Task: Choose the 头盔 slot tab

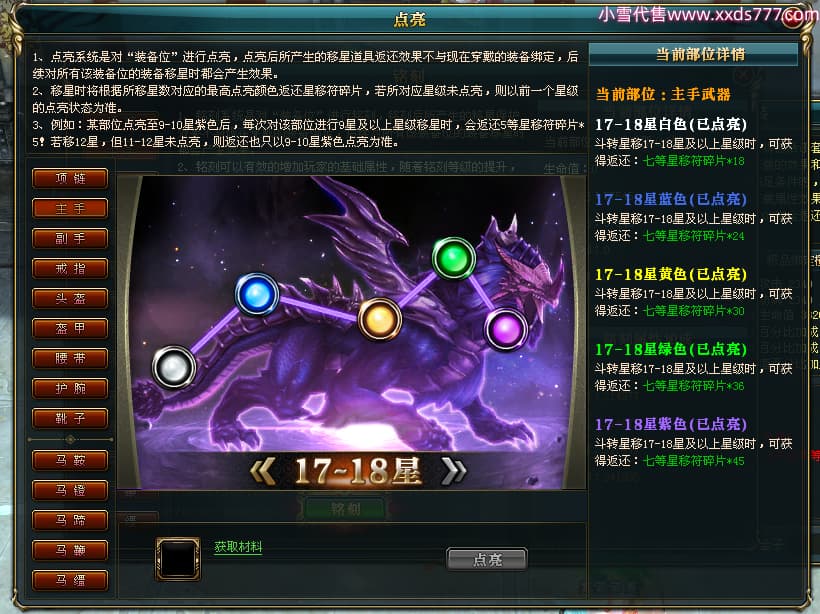Action: 70,298
